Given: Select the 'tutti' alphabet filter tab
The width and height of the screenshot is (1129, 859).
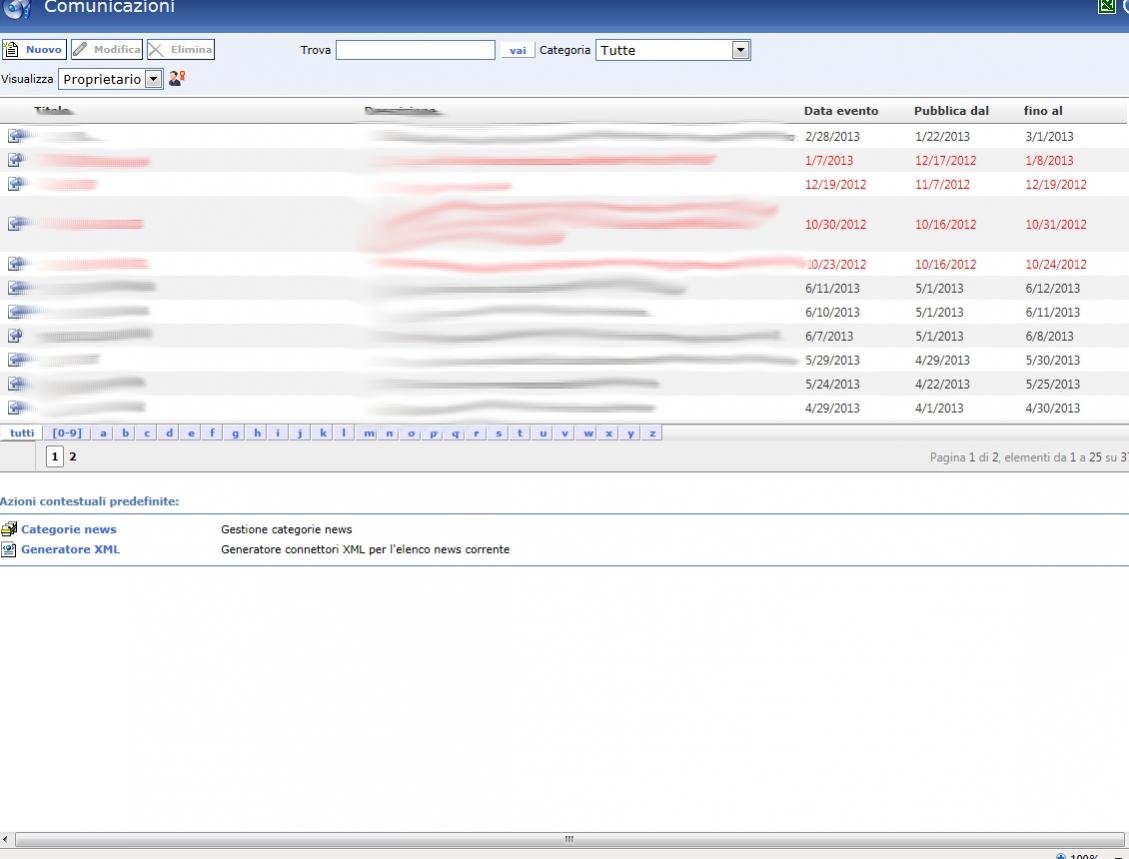Looking at the screenshot, I should pyautogui.click(x=22, y=433).
